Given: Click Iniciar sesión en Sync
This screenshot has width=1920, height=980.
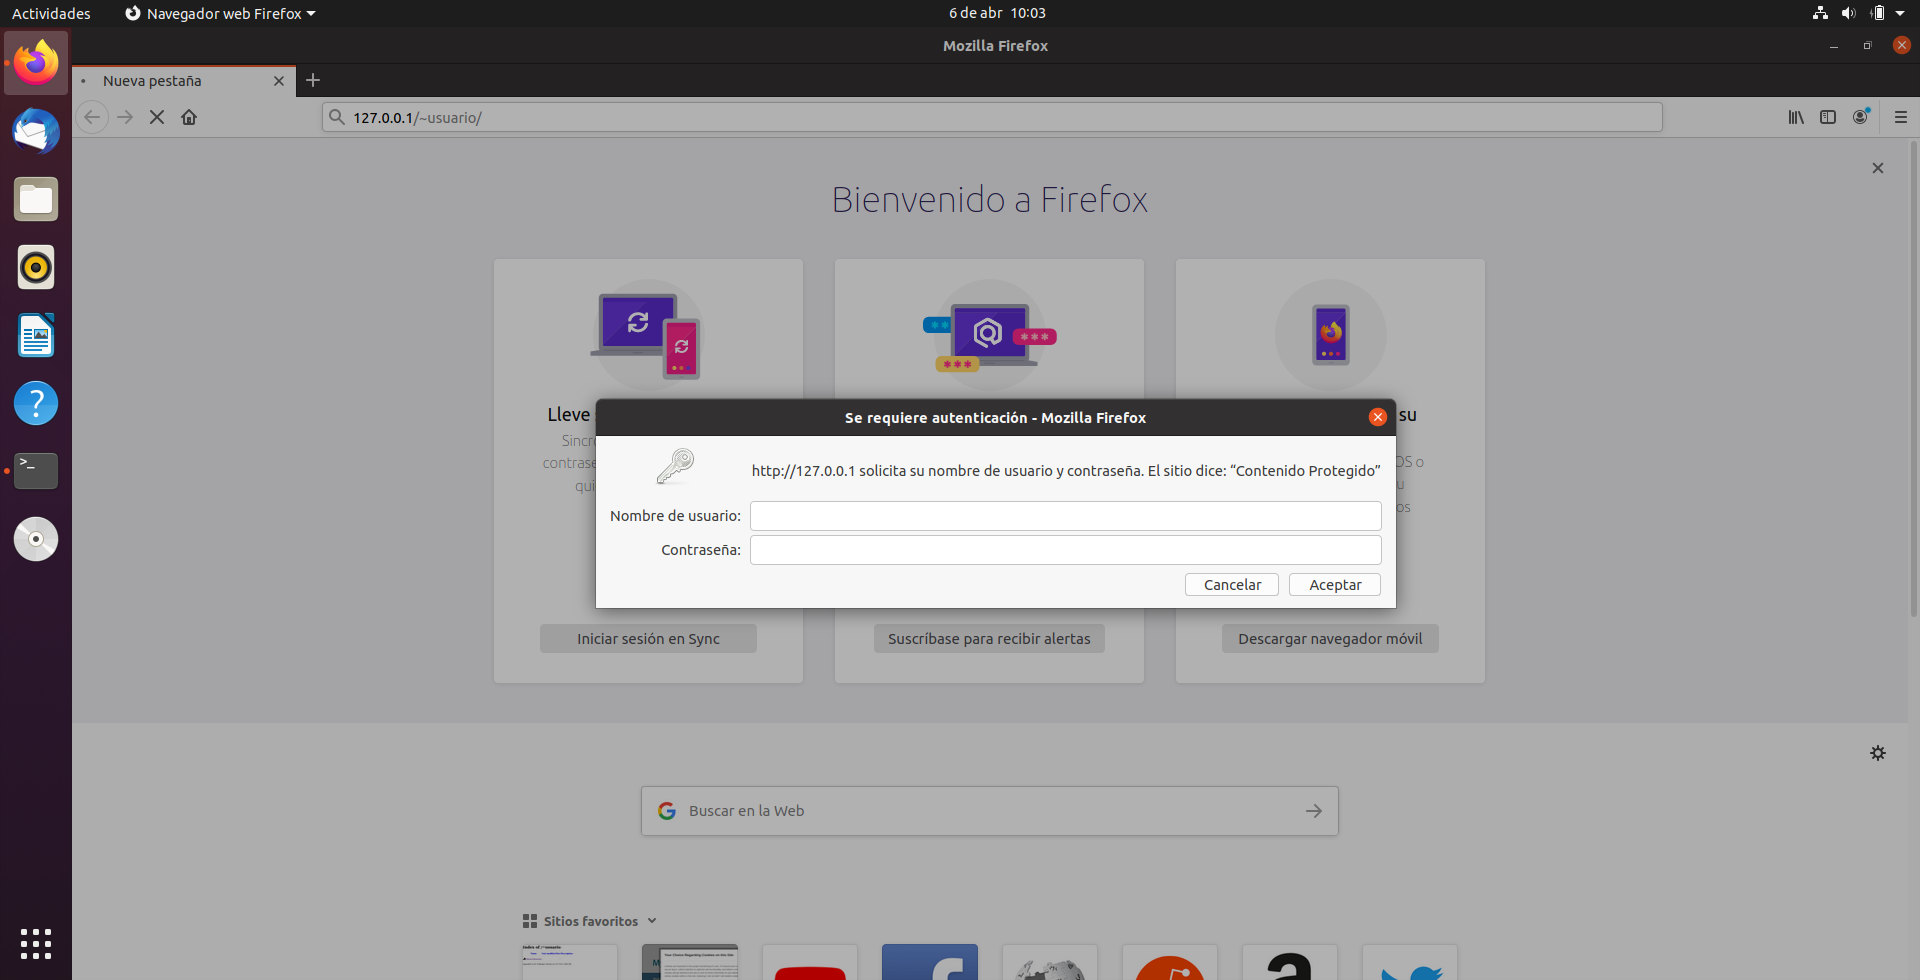Looking at the screenshot, I should tap(648, 639).
